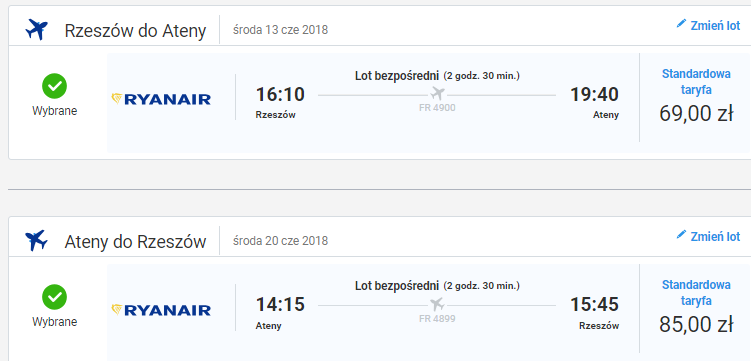Image resolution: width=751 pixels, height=361 pixels.
Task: Click the 16:10 Rzeszów departure time
Action: point(280,94)
